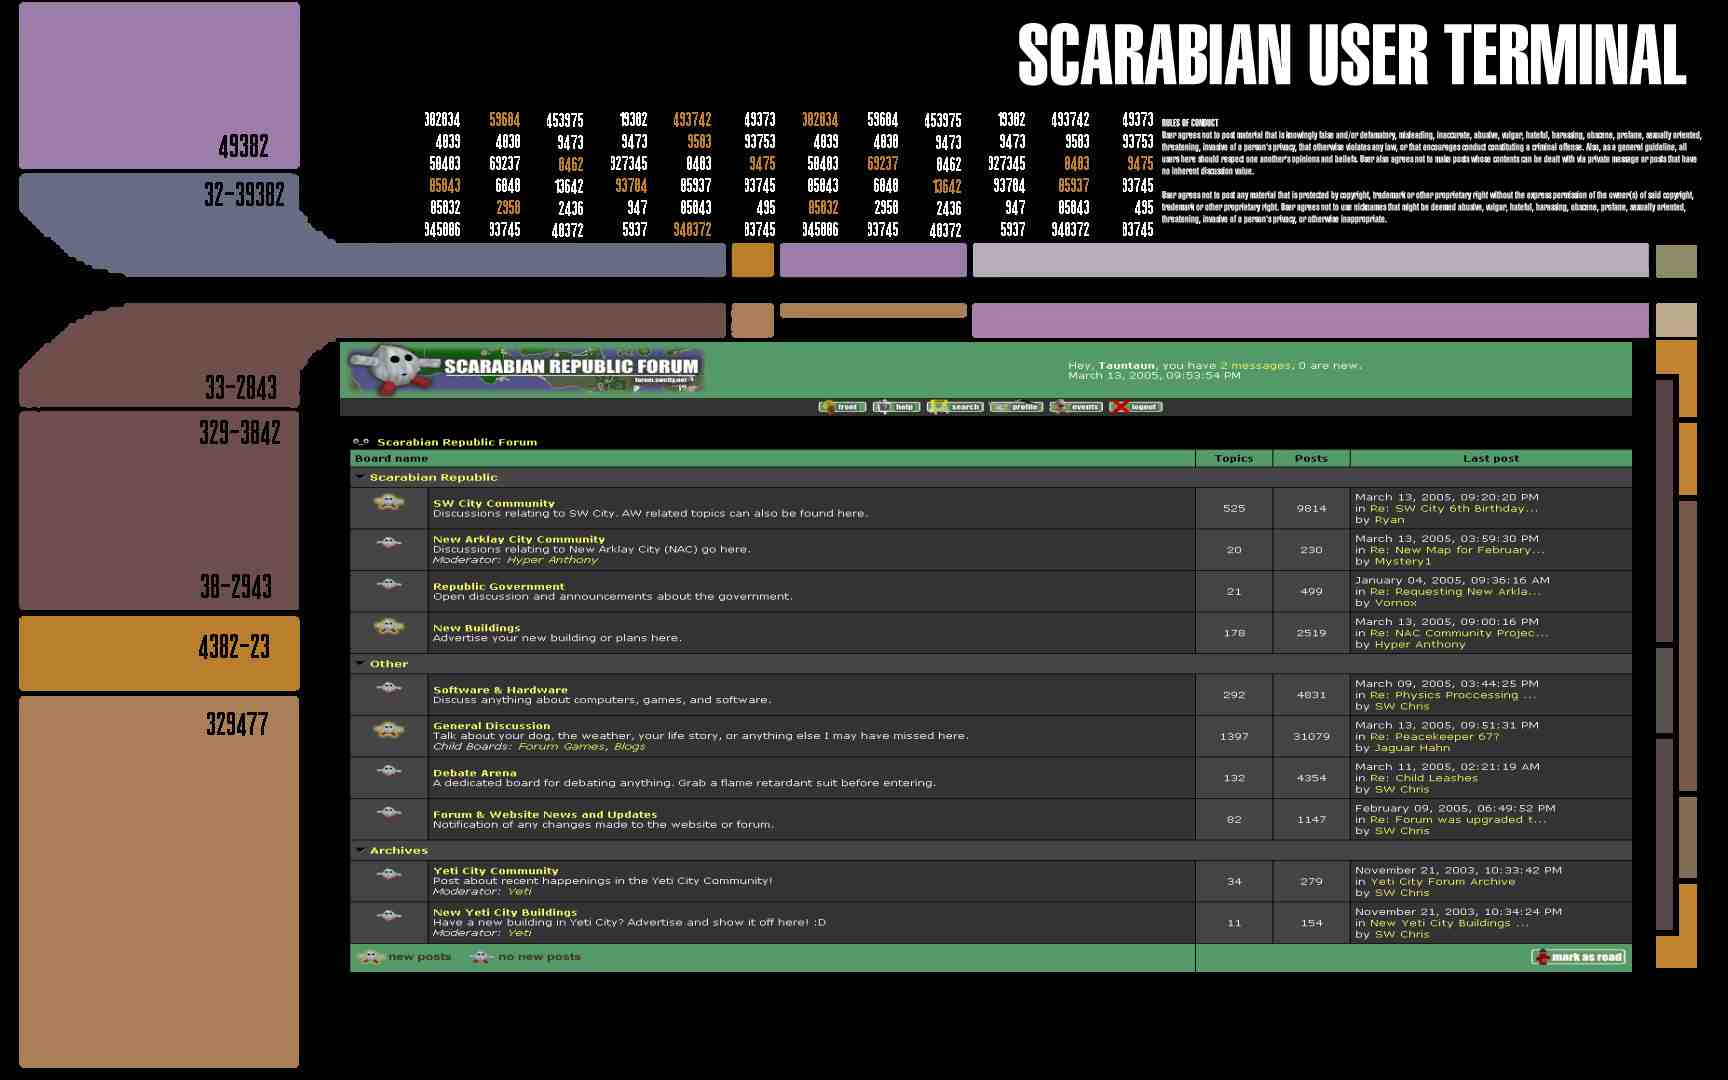
Task: Click the 'no new posts' legend icon
Action: tap(481, 957)
